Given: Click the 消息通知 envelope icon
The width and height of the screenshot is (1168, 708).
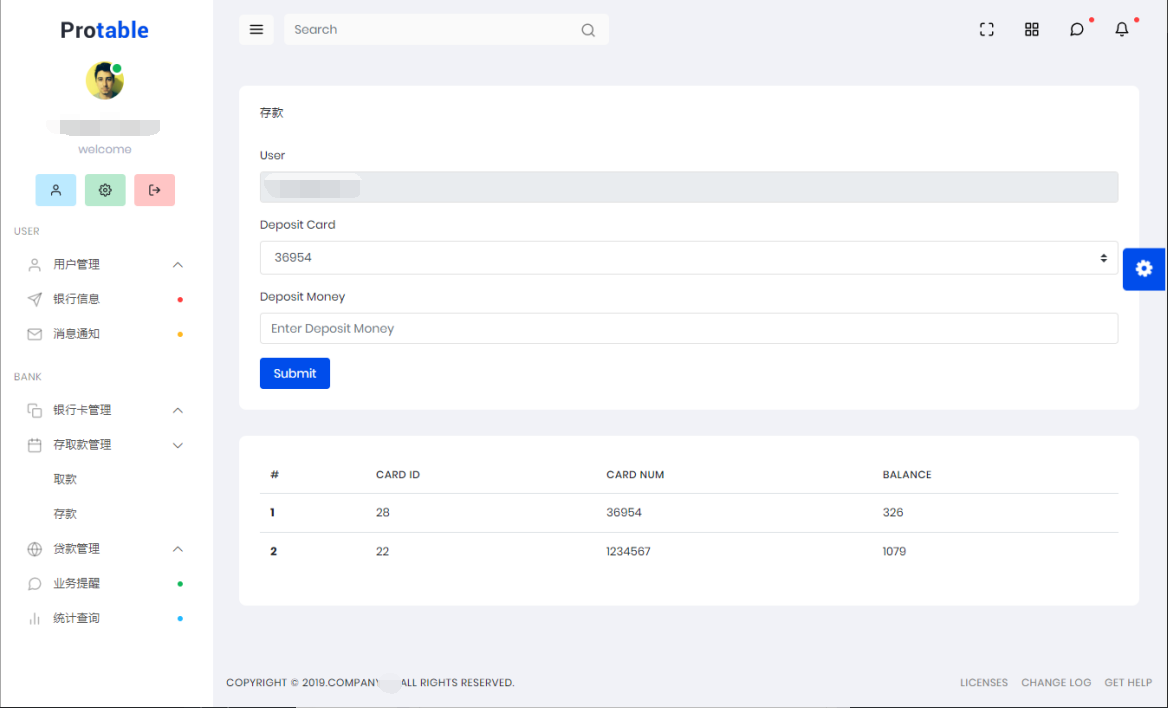Looking at the screenshot, I should point(34,334).
